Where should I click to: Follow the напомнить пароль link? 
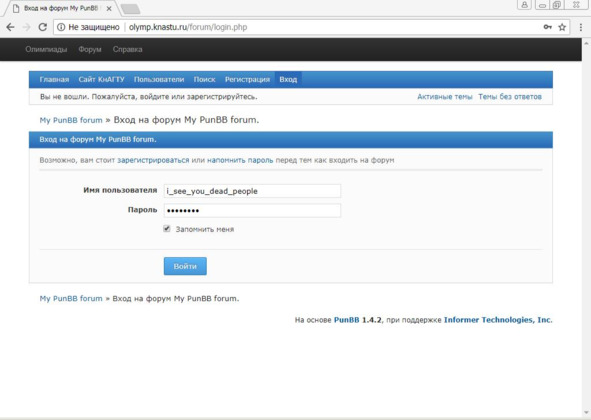point(240,160)
